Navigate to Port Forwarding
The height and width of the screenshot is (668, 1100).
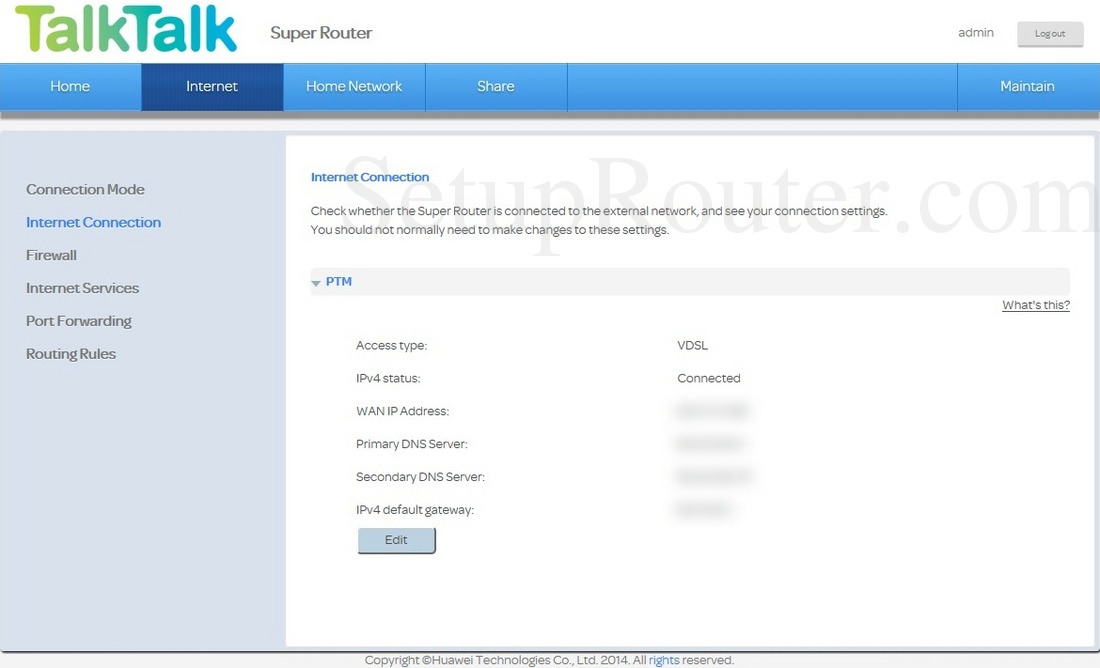point(79,321)
